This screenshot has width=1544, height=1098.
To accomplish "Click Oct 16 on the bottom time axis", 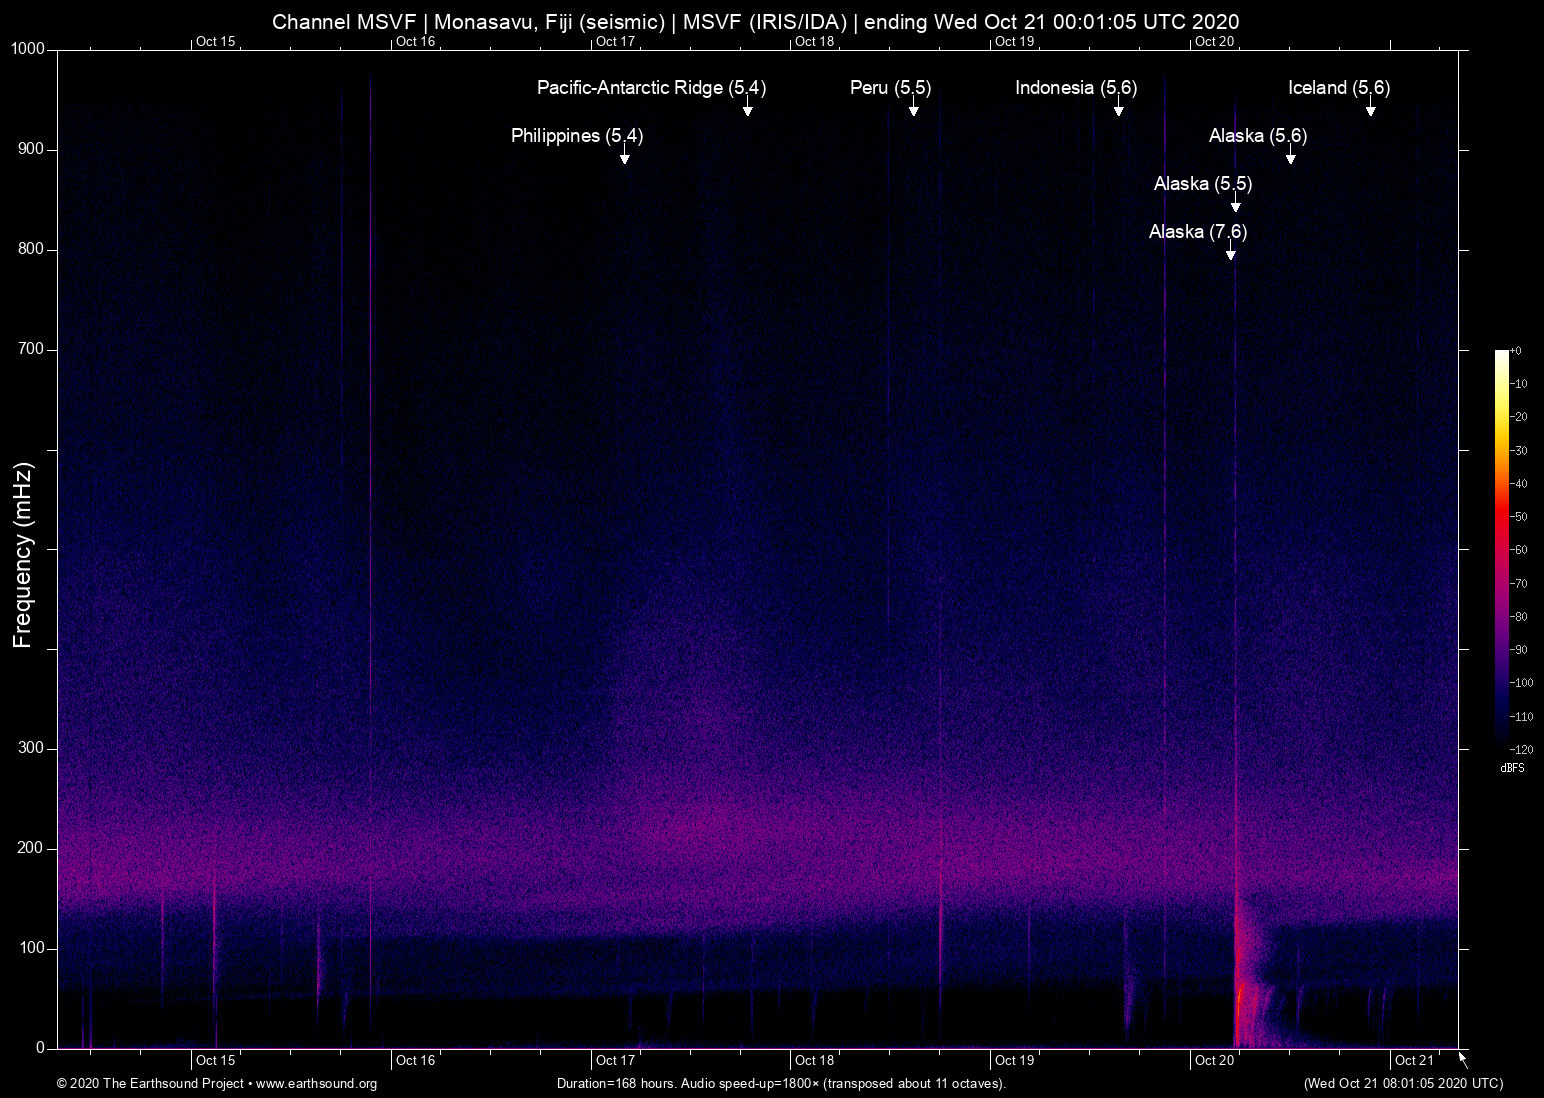I will (x=415, y=1060).
